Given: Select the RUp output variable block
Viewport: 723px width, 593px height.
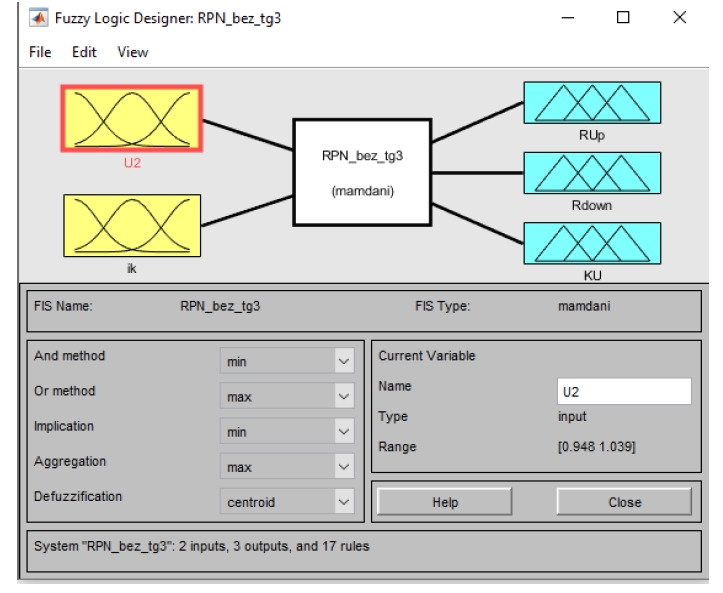Looking at the screenshot, I should pos(592,103).
